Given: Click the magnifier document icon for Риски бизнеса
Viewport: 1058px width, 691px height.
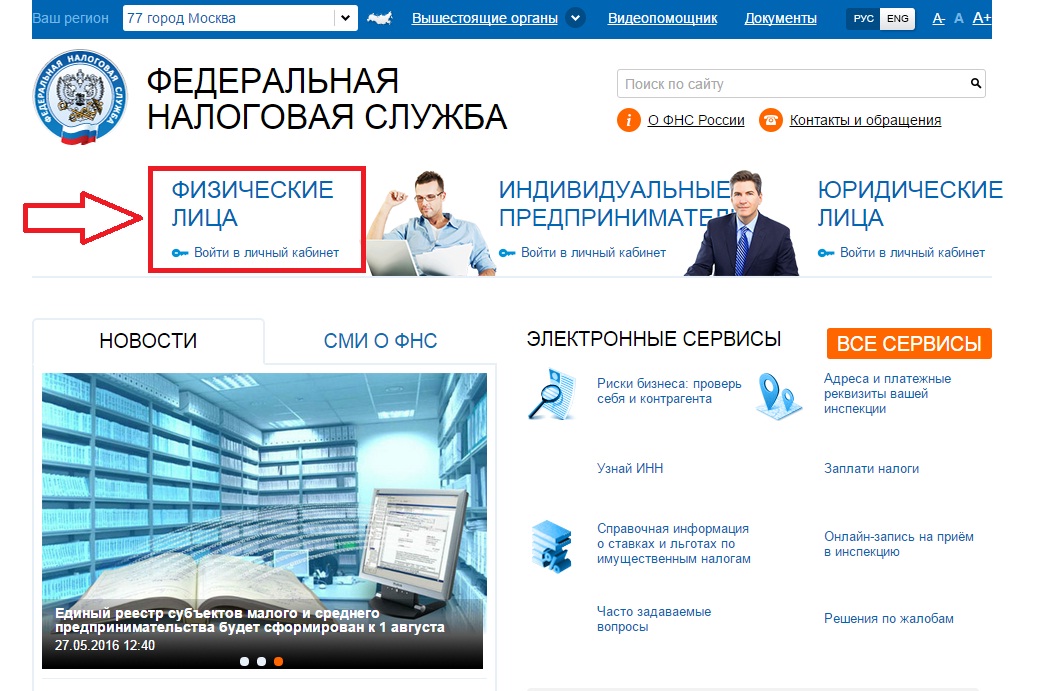Looking at the screenshot, I should tap(552, 394).
